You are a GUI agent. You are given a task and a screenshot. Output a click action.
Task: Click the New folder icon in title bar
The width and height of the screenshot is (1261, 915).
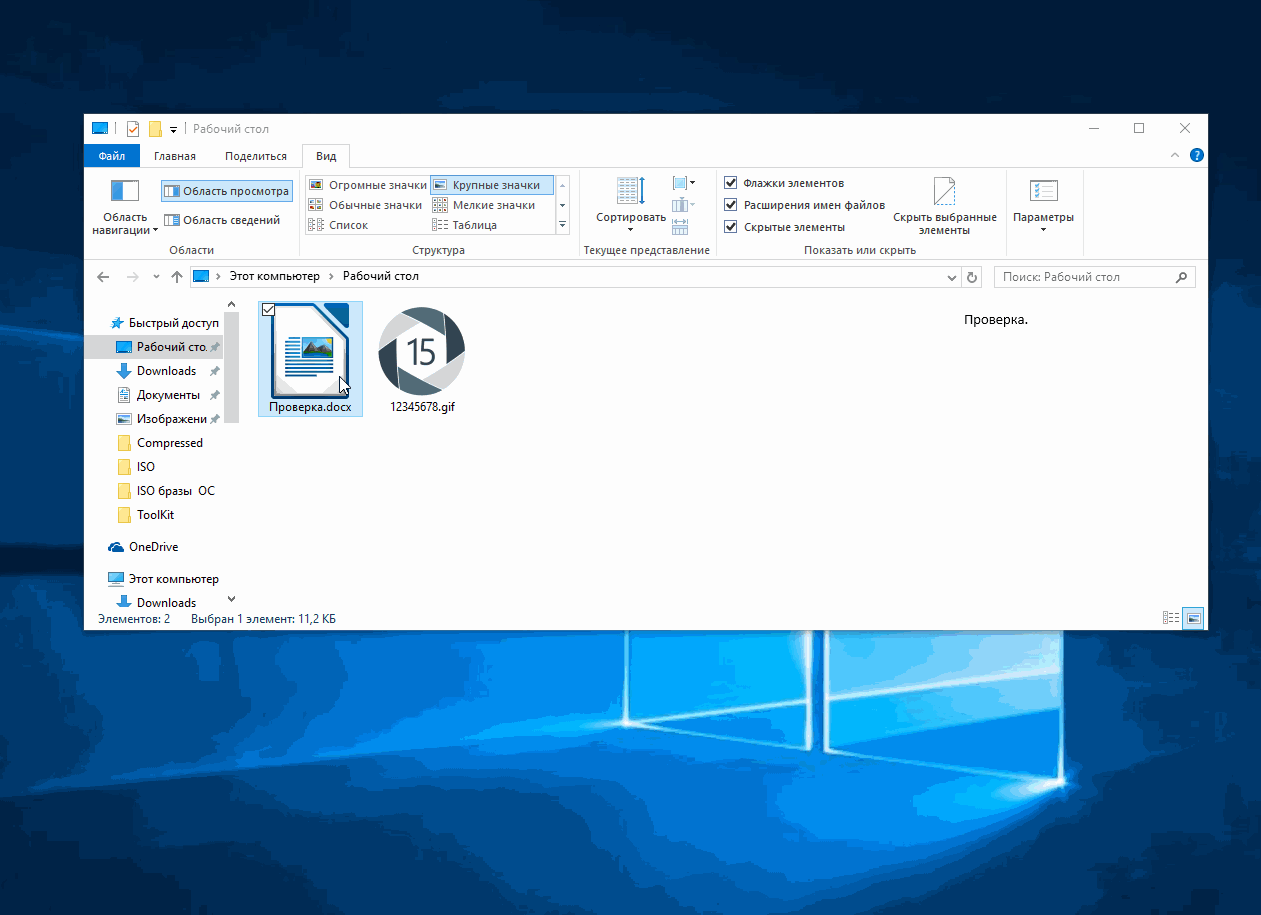[x=155, y=128]
